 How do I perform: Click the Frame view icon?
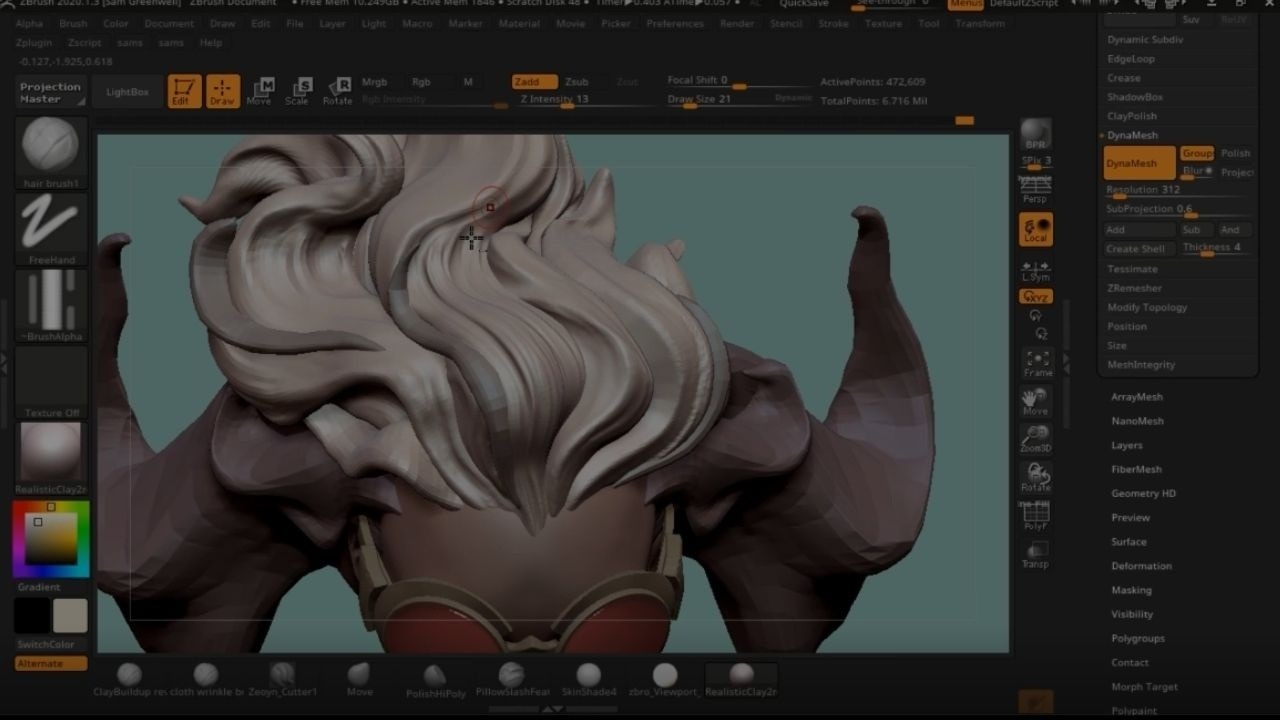click(1036, 363)
